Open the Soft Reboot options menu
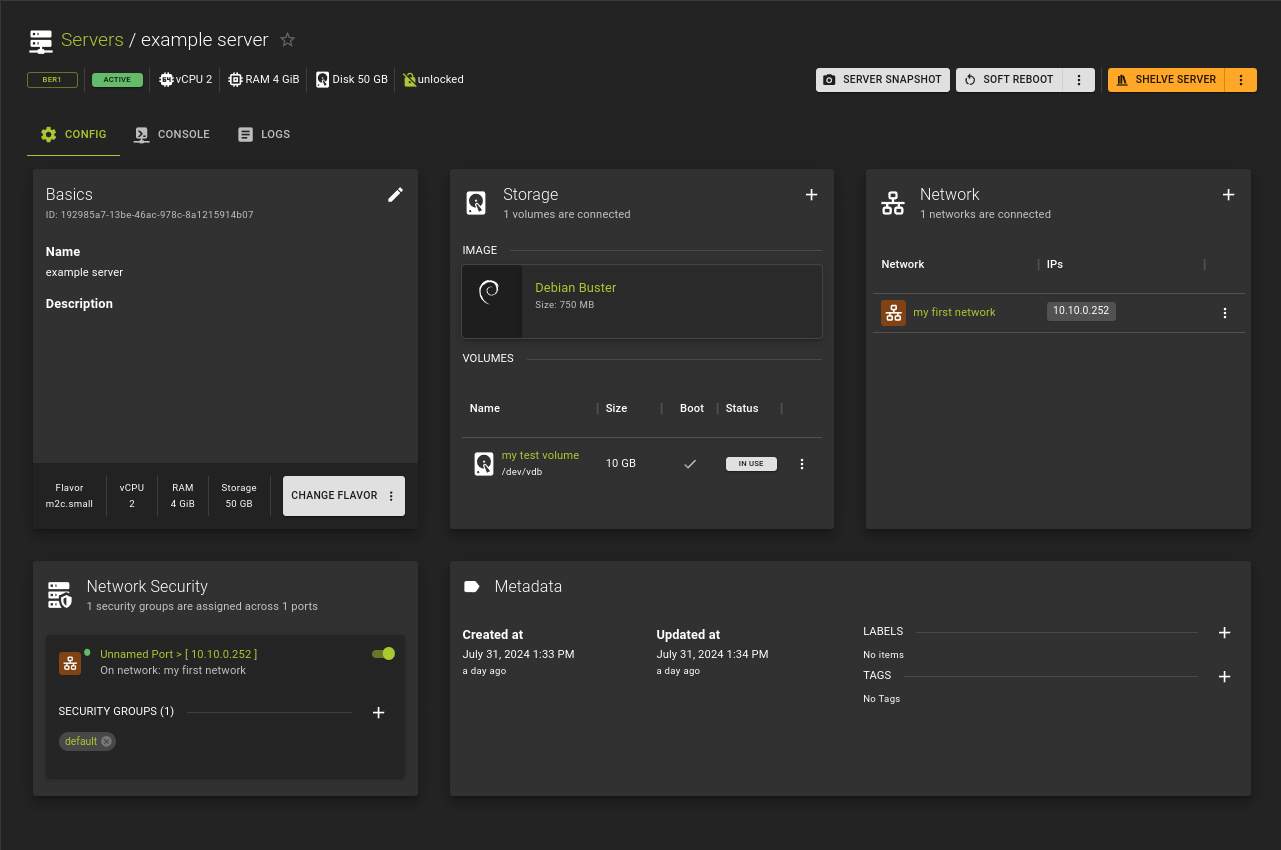The image size is (1281, 850). coord(1079,80)
